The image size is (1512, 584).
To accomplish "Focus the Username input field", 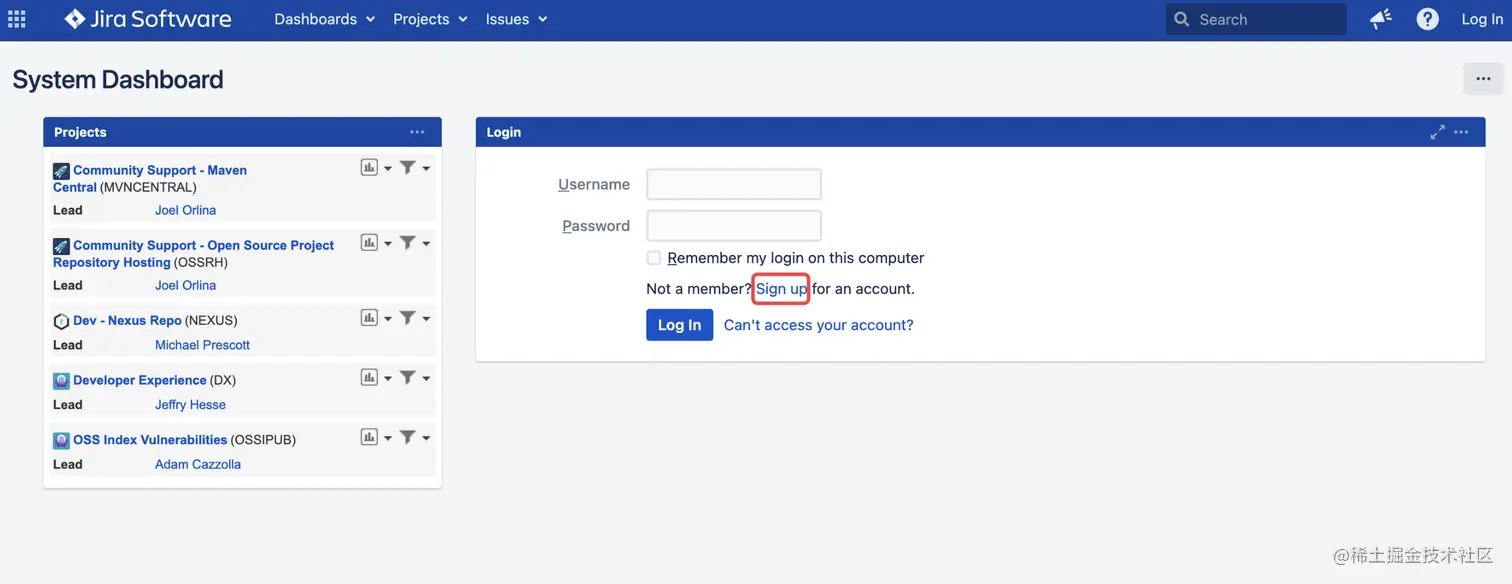I will (x=734, y=184).
